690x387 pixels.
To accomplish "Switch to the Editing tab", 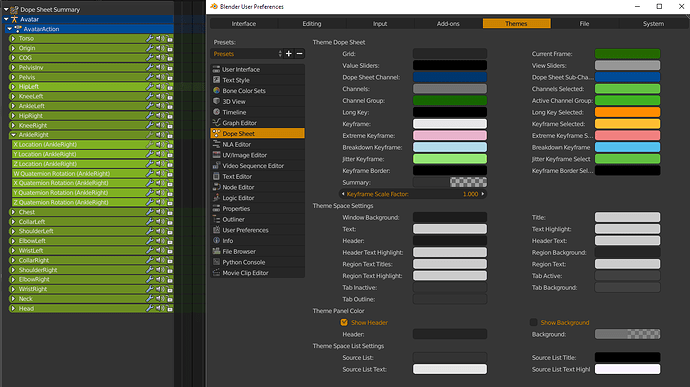I will pos(312,24).
